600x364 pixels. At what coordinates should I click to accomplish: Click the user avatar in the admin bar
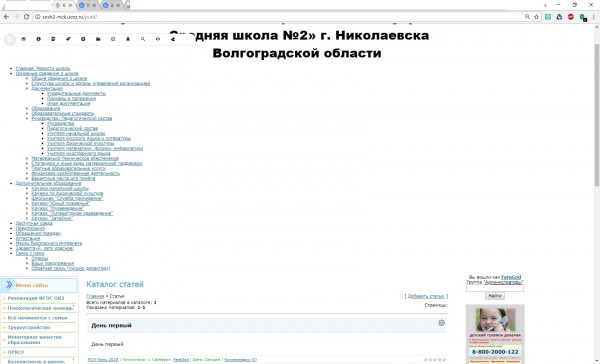point(10,39)
